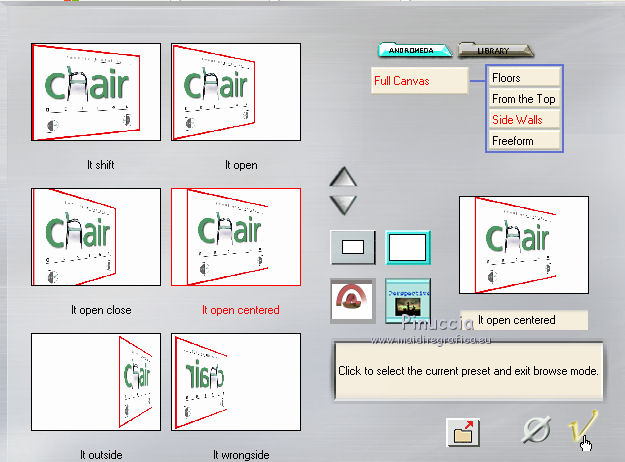Click the down arrow to browse presets

click(343, 205)
